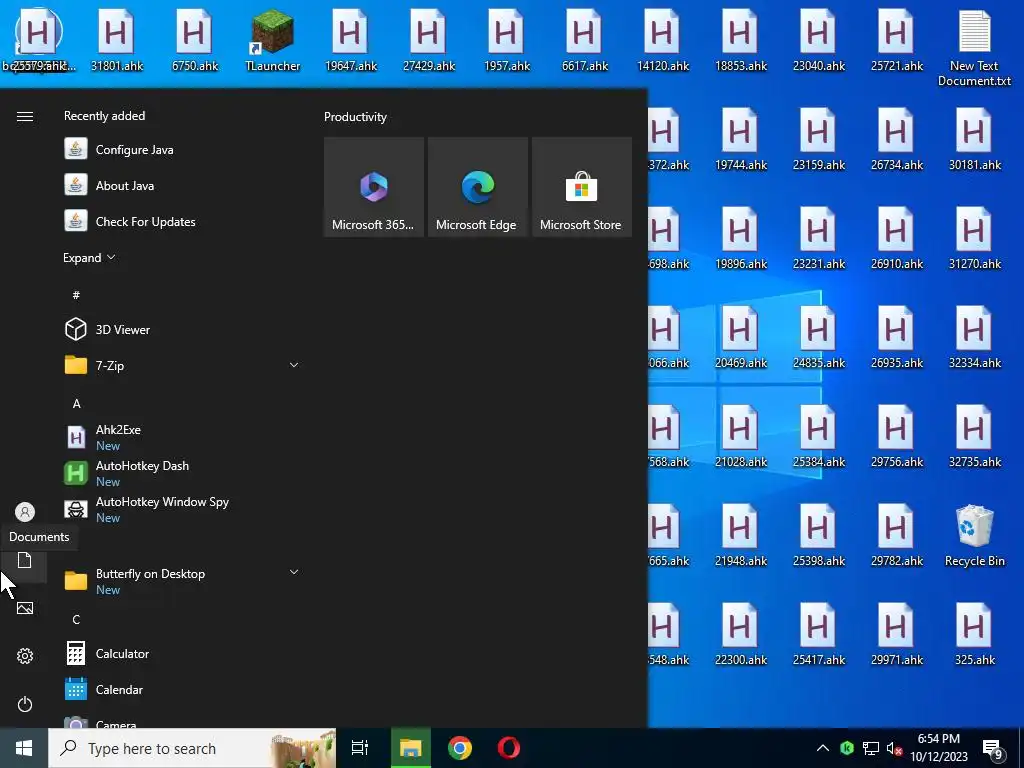Select 19647.ahk desktop file

click(351, 41)
